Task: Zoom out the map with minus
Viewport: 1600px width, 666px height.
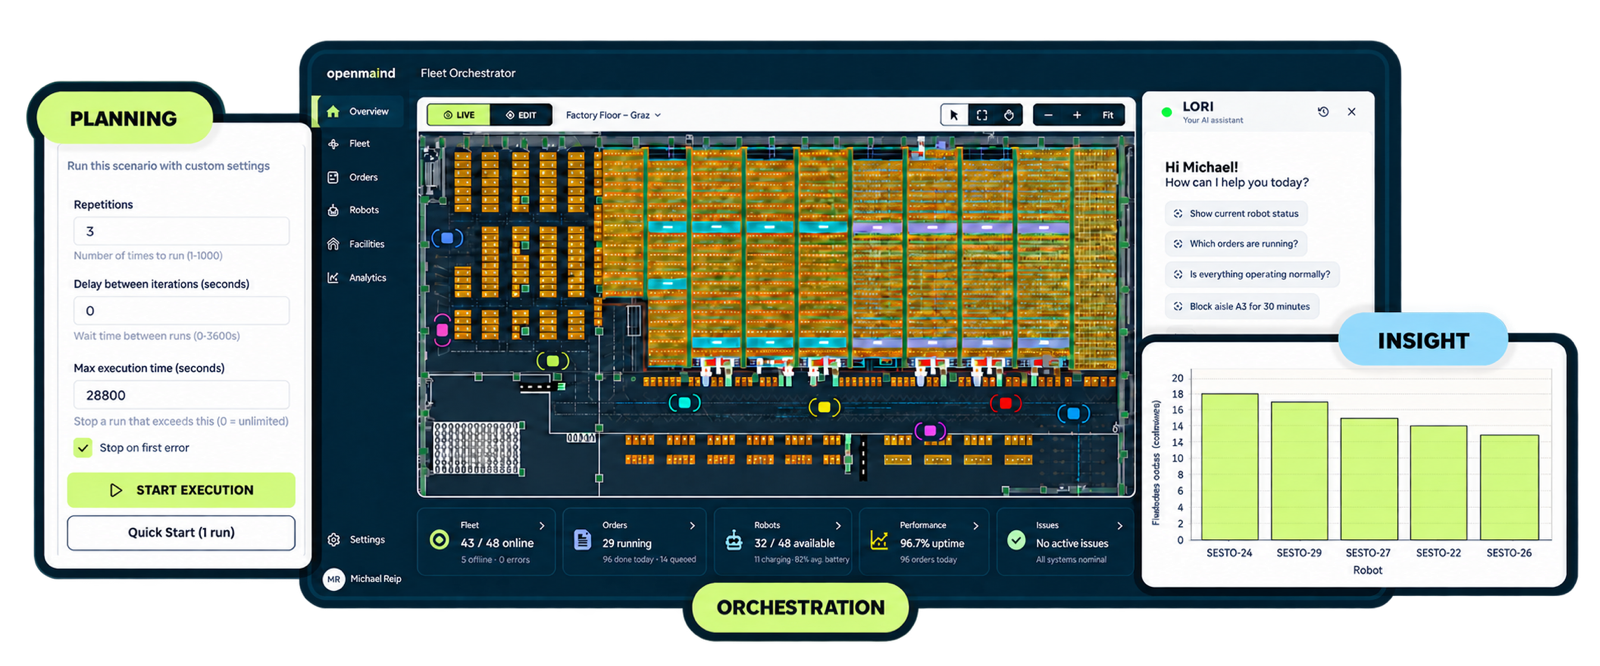Action: pos(1048,115)
